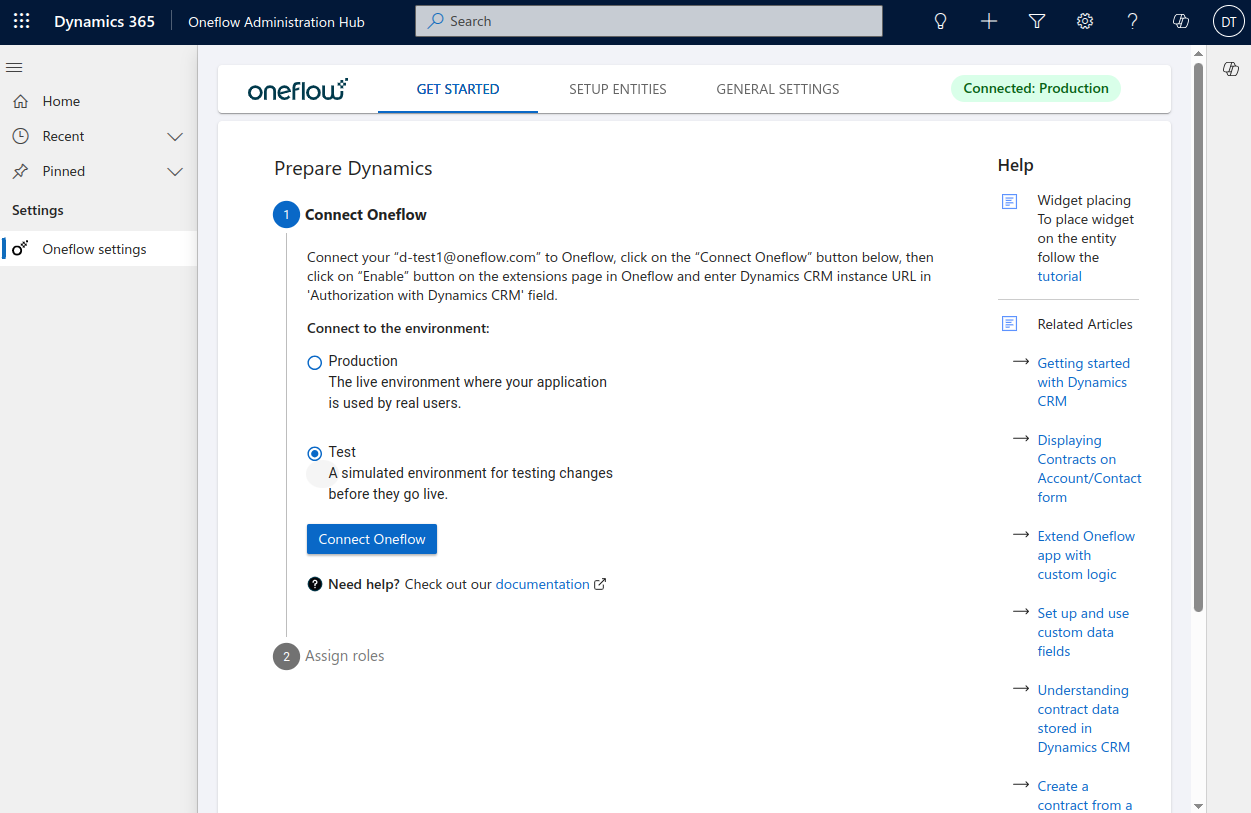Image resolution: width=1251 pixels, height=813 pixels.
Task: Click the Prepare Dynamics heading
Action: coord(353,168)
